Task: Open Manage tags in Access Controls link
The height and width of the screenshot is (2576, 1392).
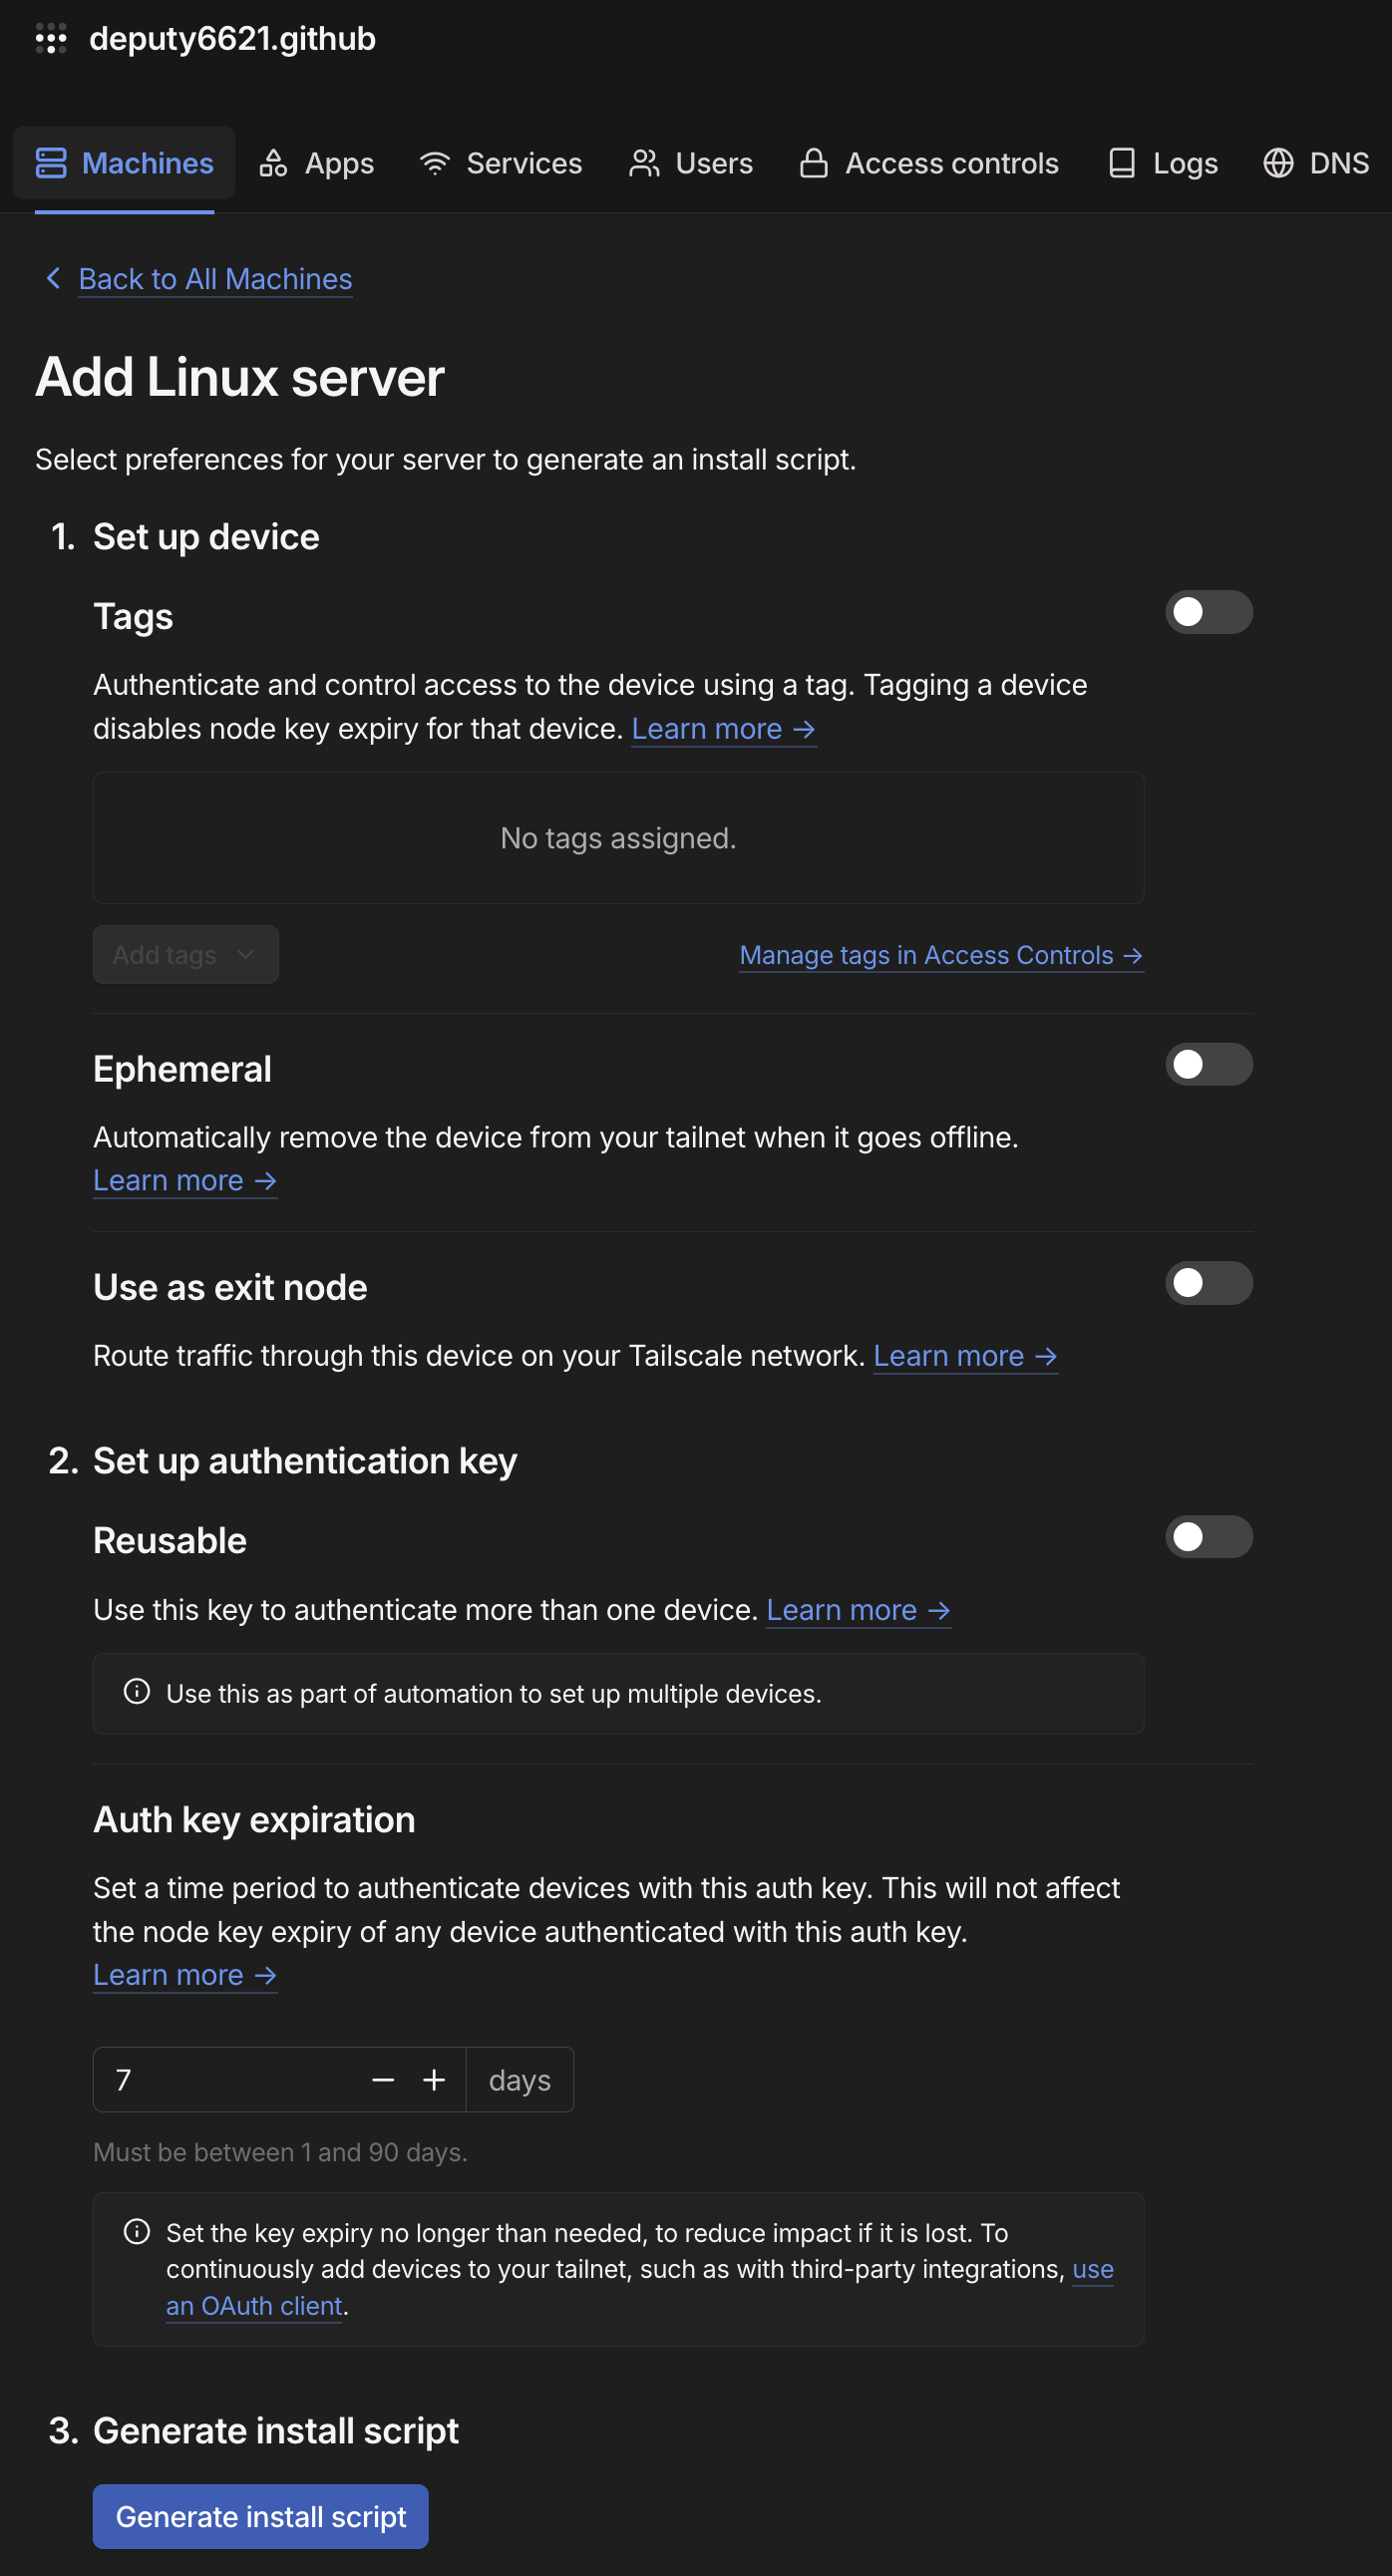Action: 942,956
